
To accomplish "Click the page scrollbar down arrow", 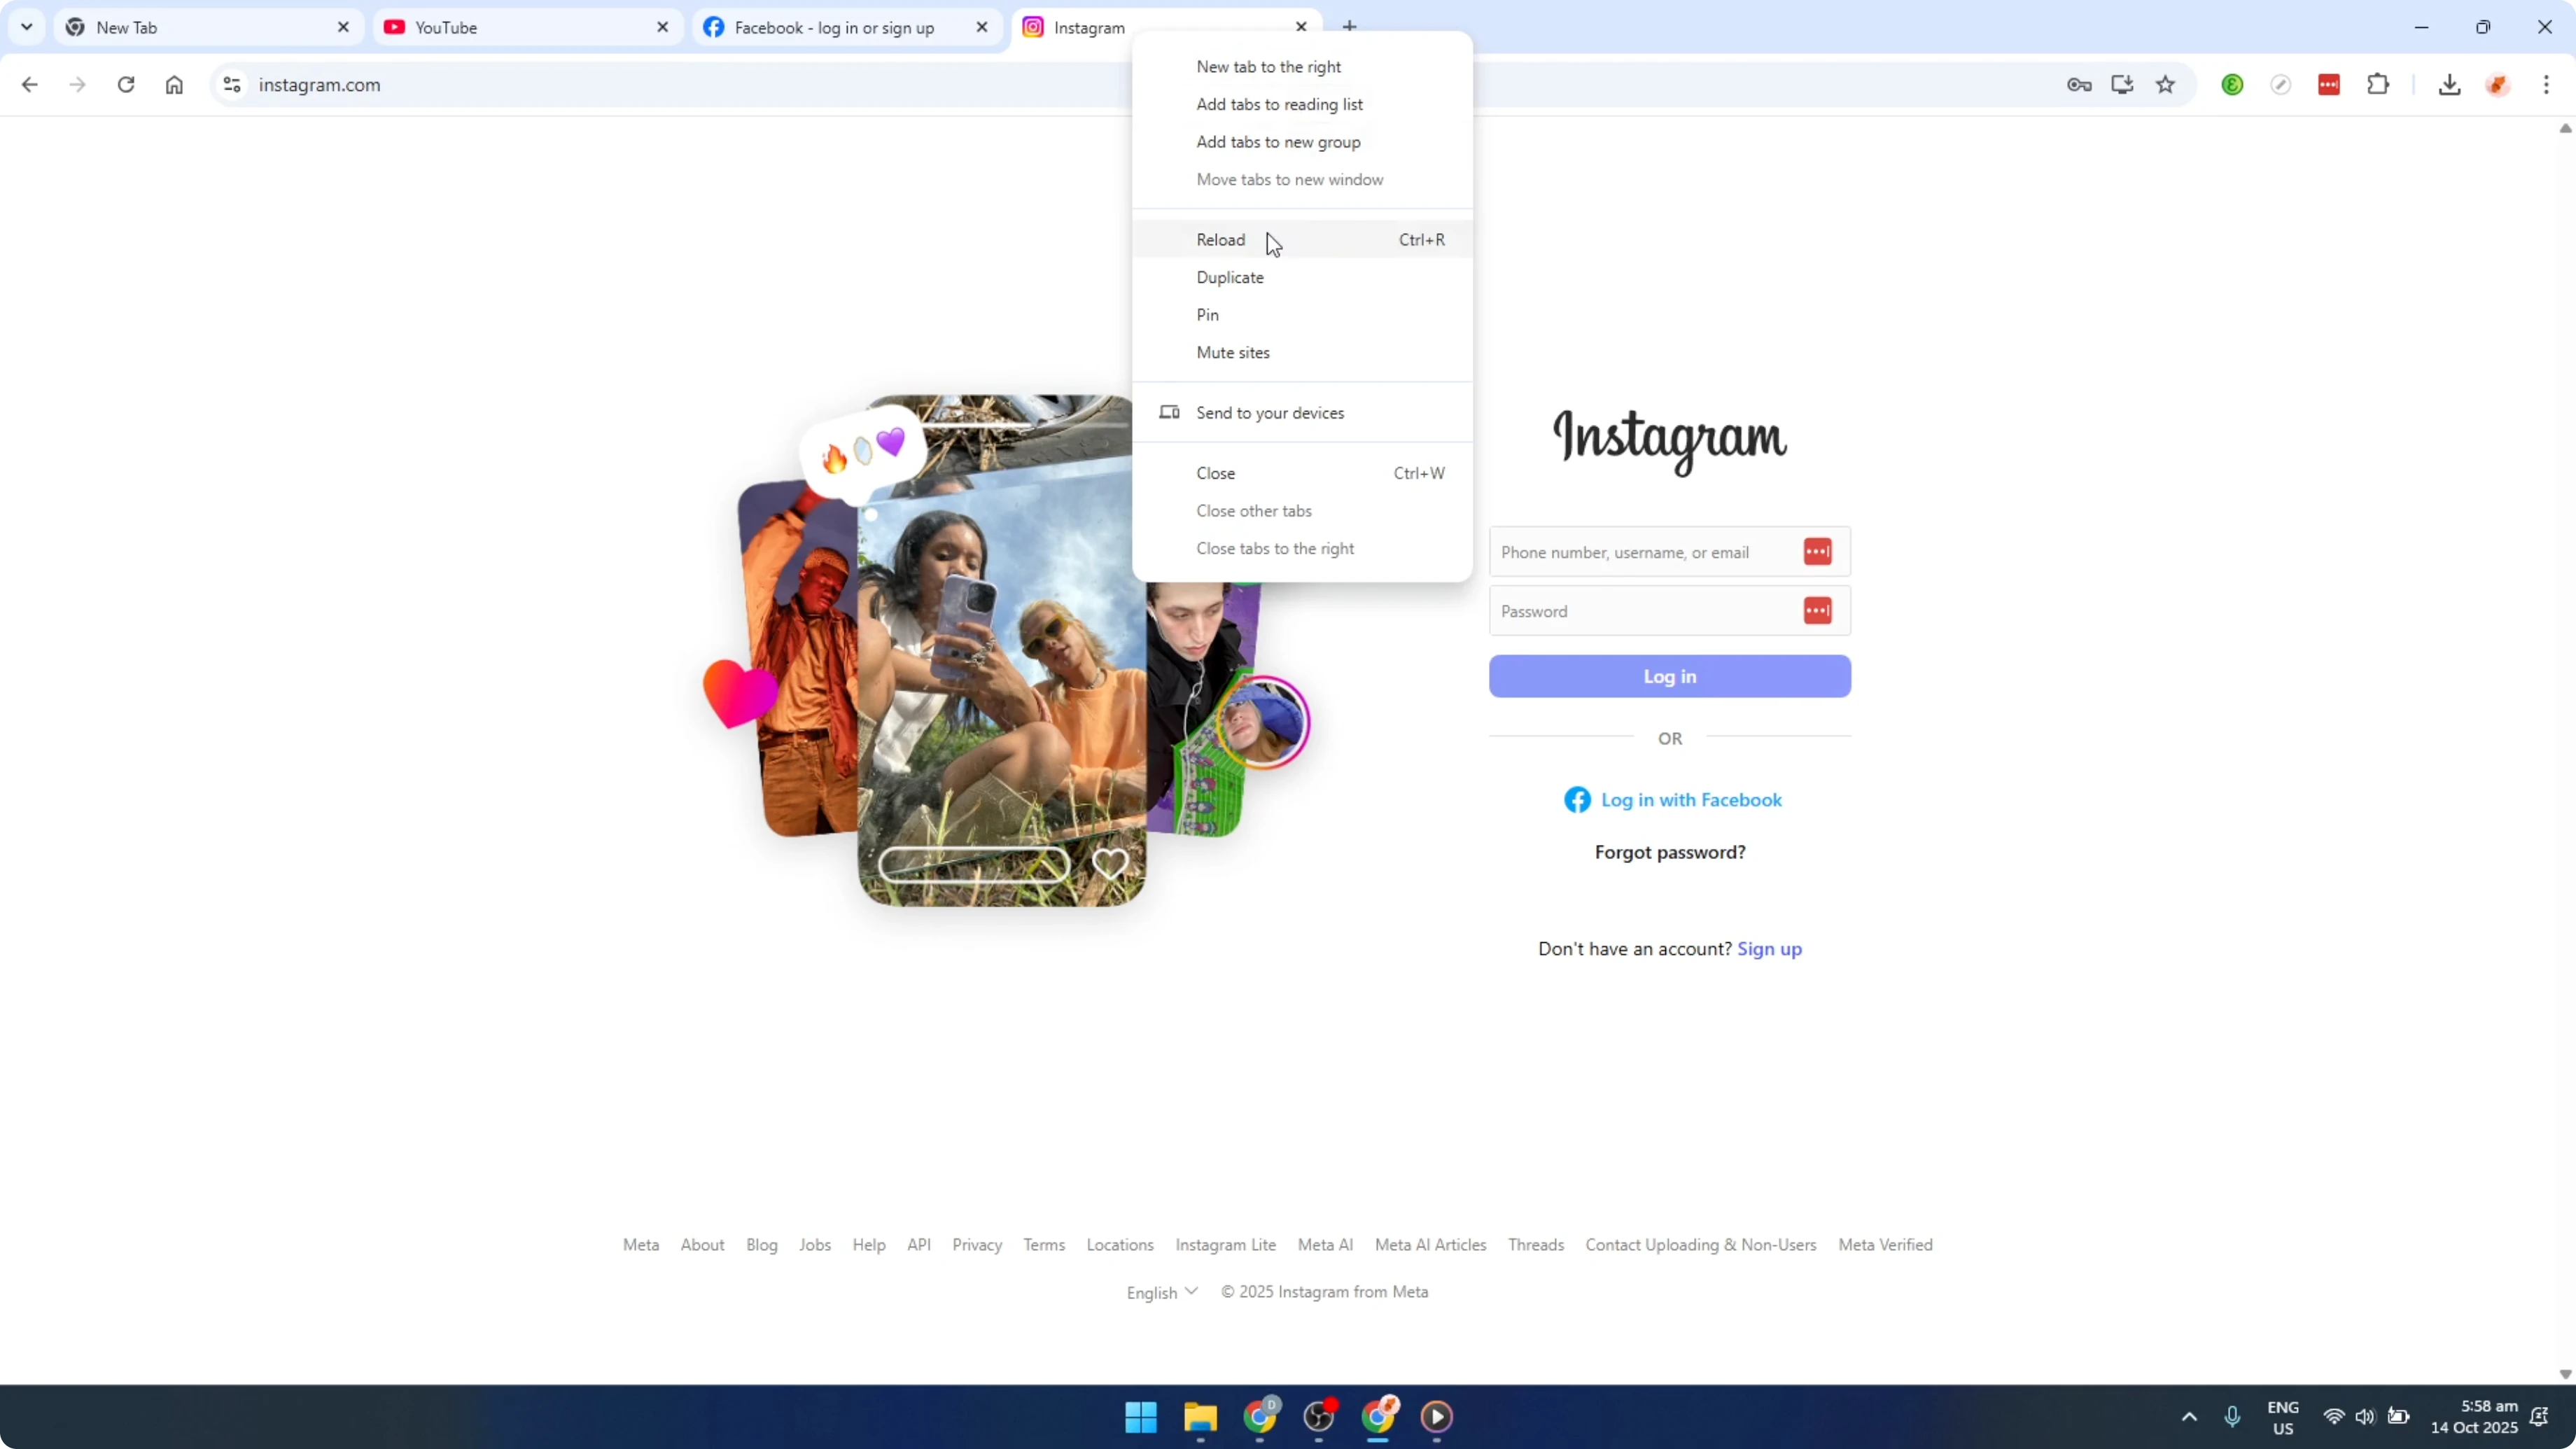I will pyautogui.click(x=2564, y=1374).
